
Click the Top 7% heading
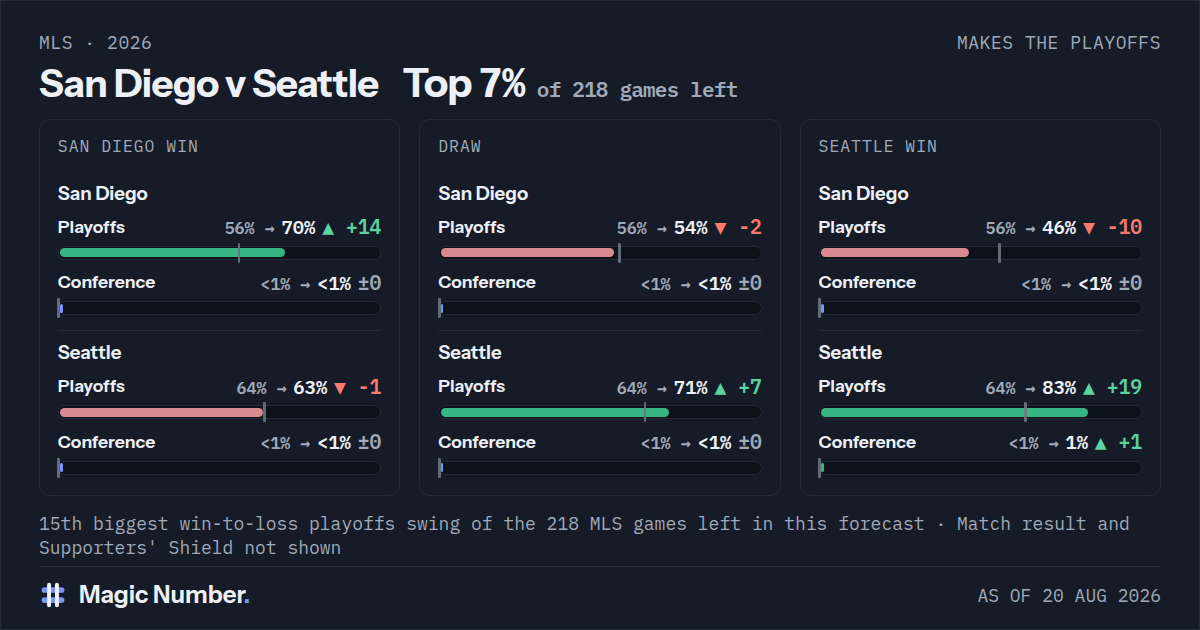pos(465,84)
